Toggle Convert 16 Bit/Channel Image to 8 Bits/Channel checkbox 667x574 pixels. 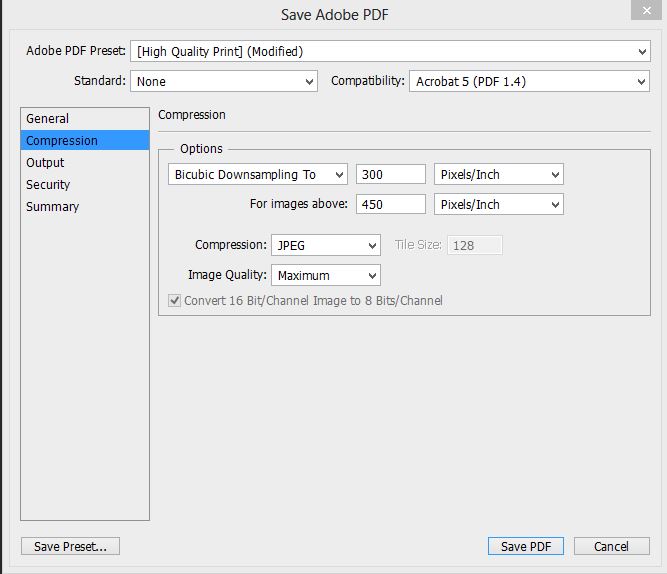point(174,300)
